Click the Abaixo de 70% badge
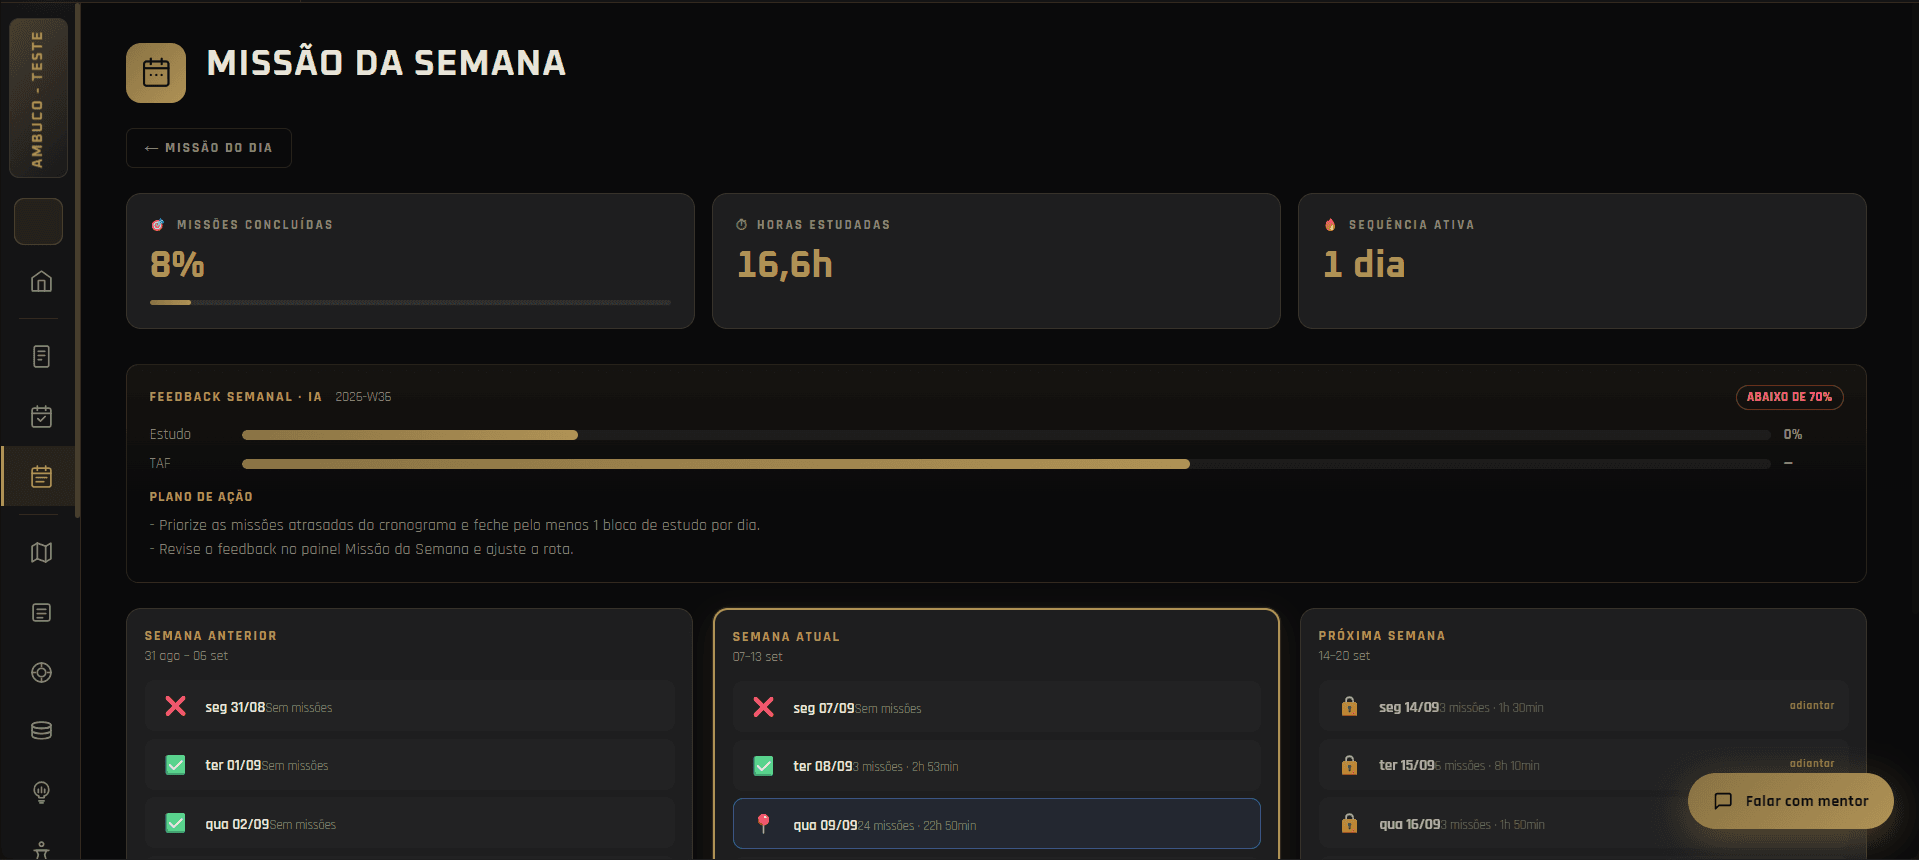Viewport: 1919px width, 860px height. (x=1789, y=397)
